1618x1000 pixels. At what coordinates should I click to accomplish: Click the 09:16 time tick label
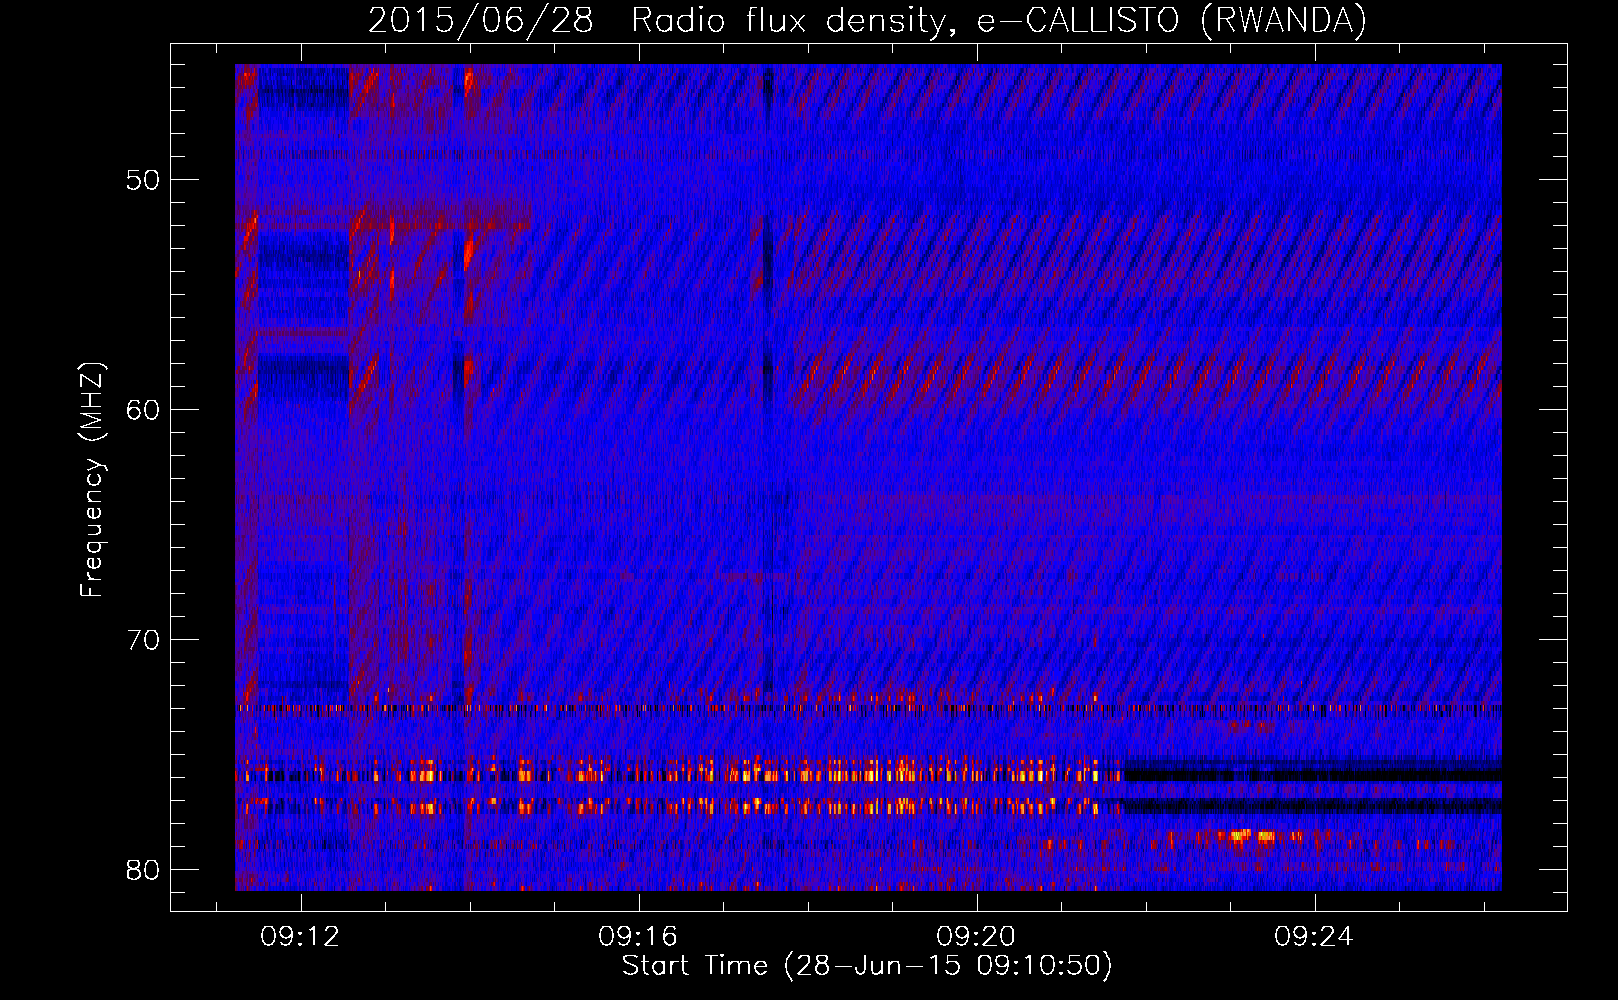(638, 936)
